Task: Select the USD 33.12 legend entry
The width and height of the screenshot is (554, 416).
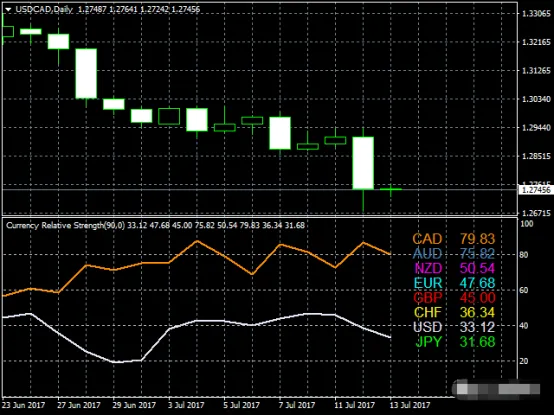Action: [x=454, y=327]
